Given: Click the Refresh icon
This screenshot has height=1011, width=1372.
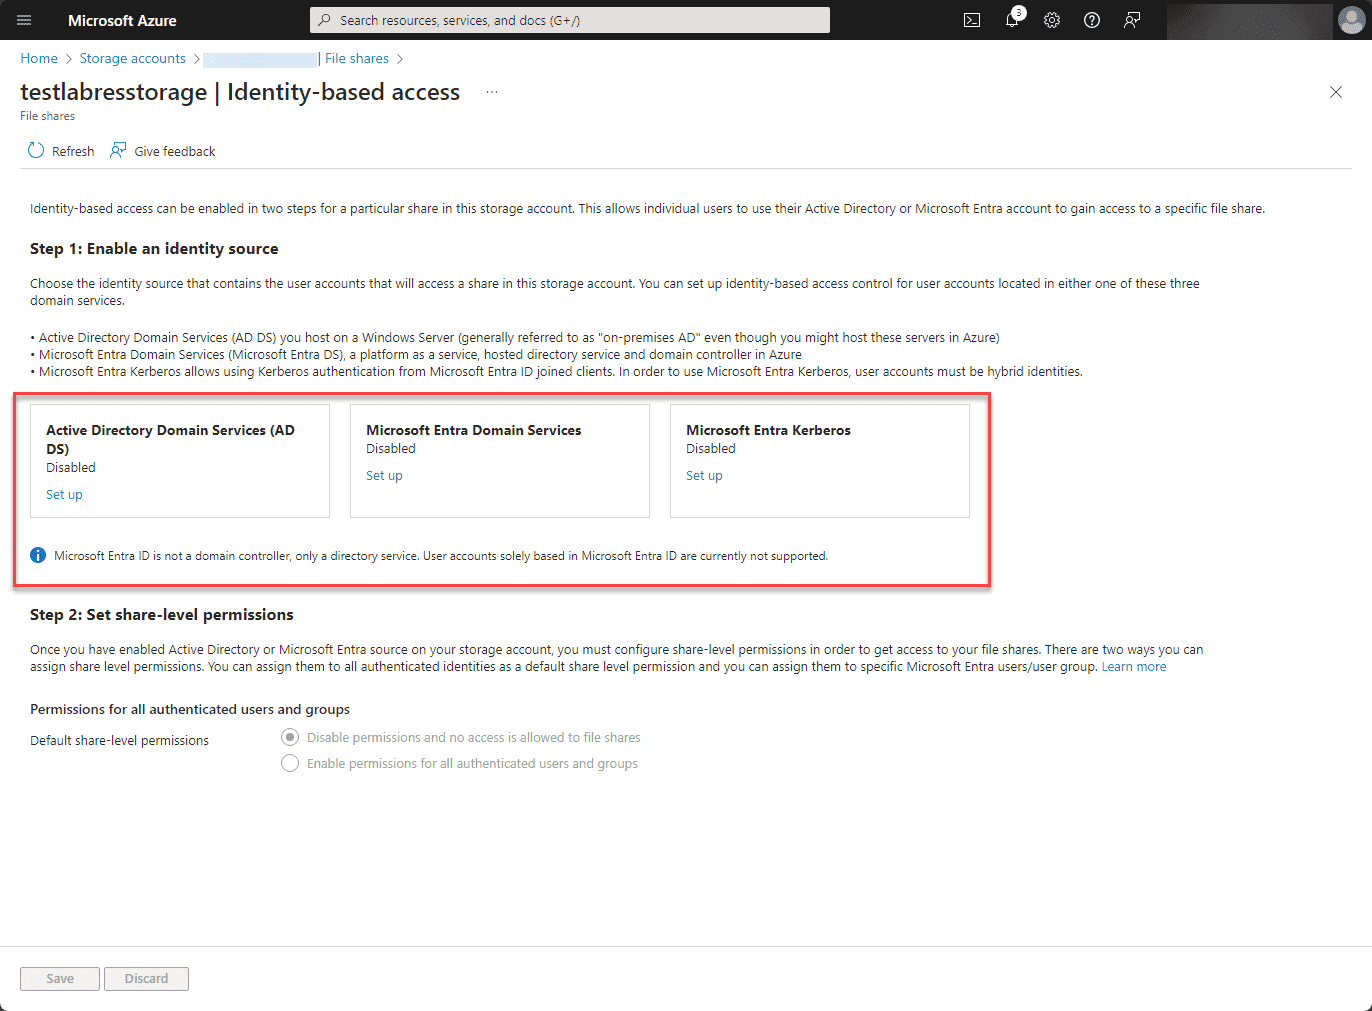Looking at the screenshot, I should coord(36,150).
